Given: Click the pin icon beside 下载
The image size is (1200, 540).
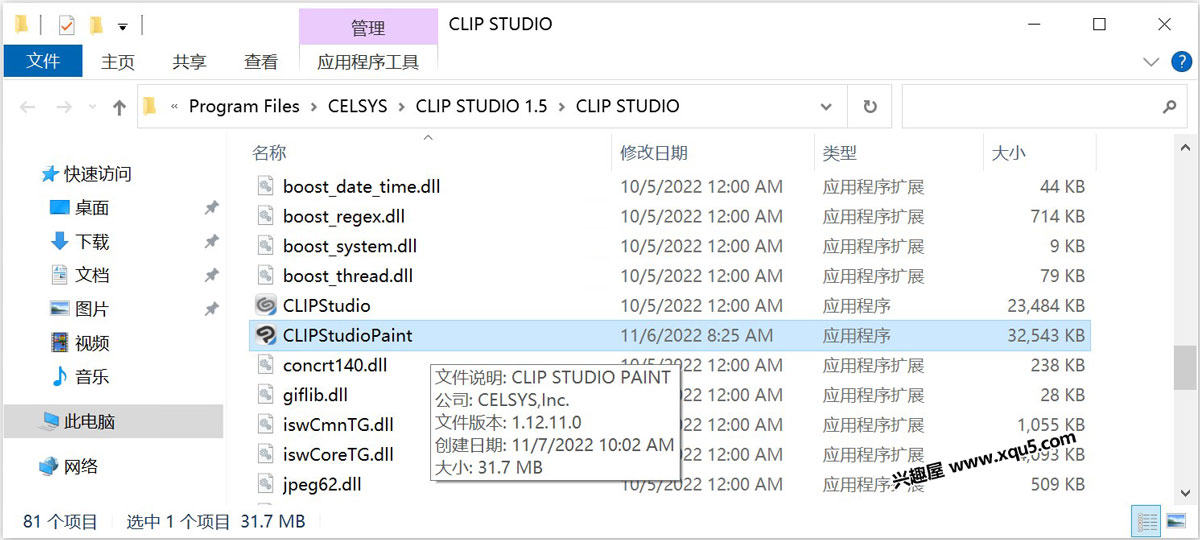Looking at the screenshot, I should 211,242.
